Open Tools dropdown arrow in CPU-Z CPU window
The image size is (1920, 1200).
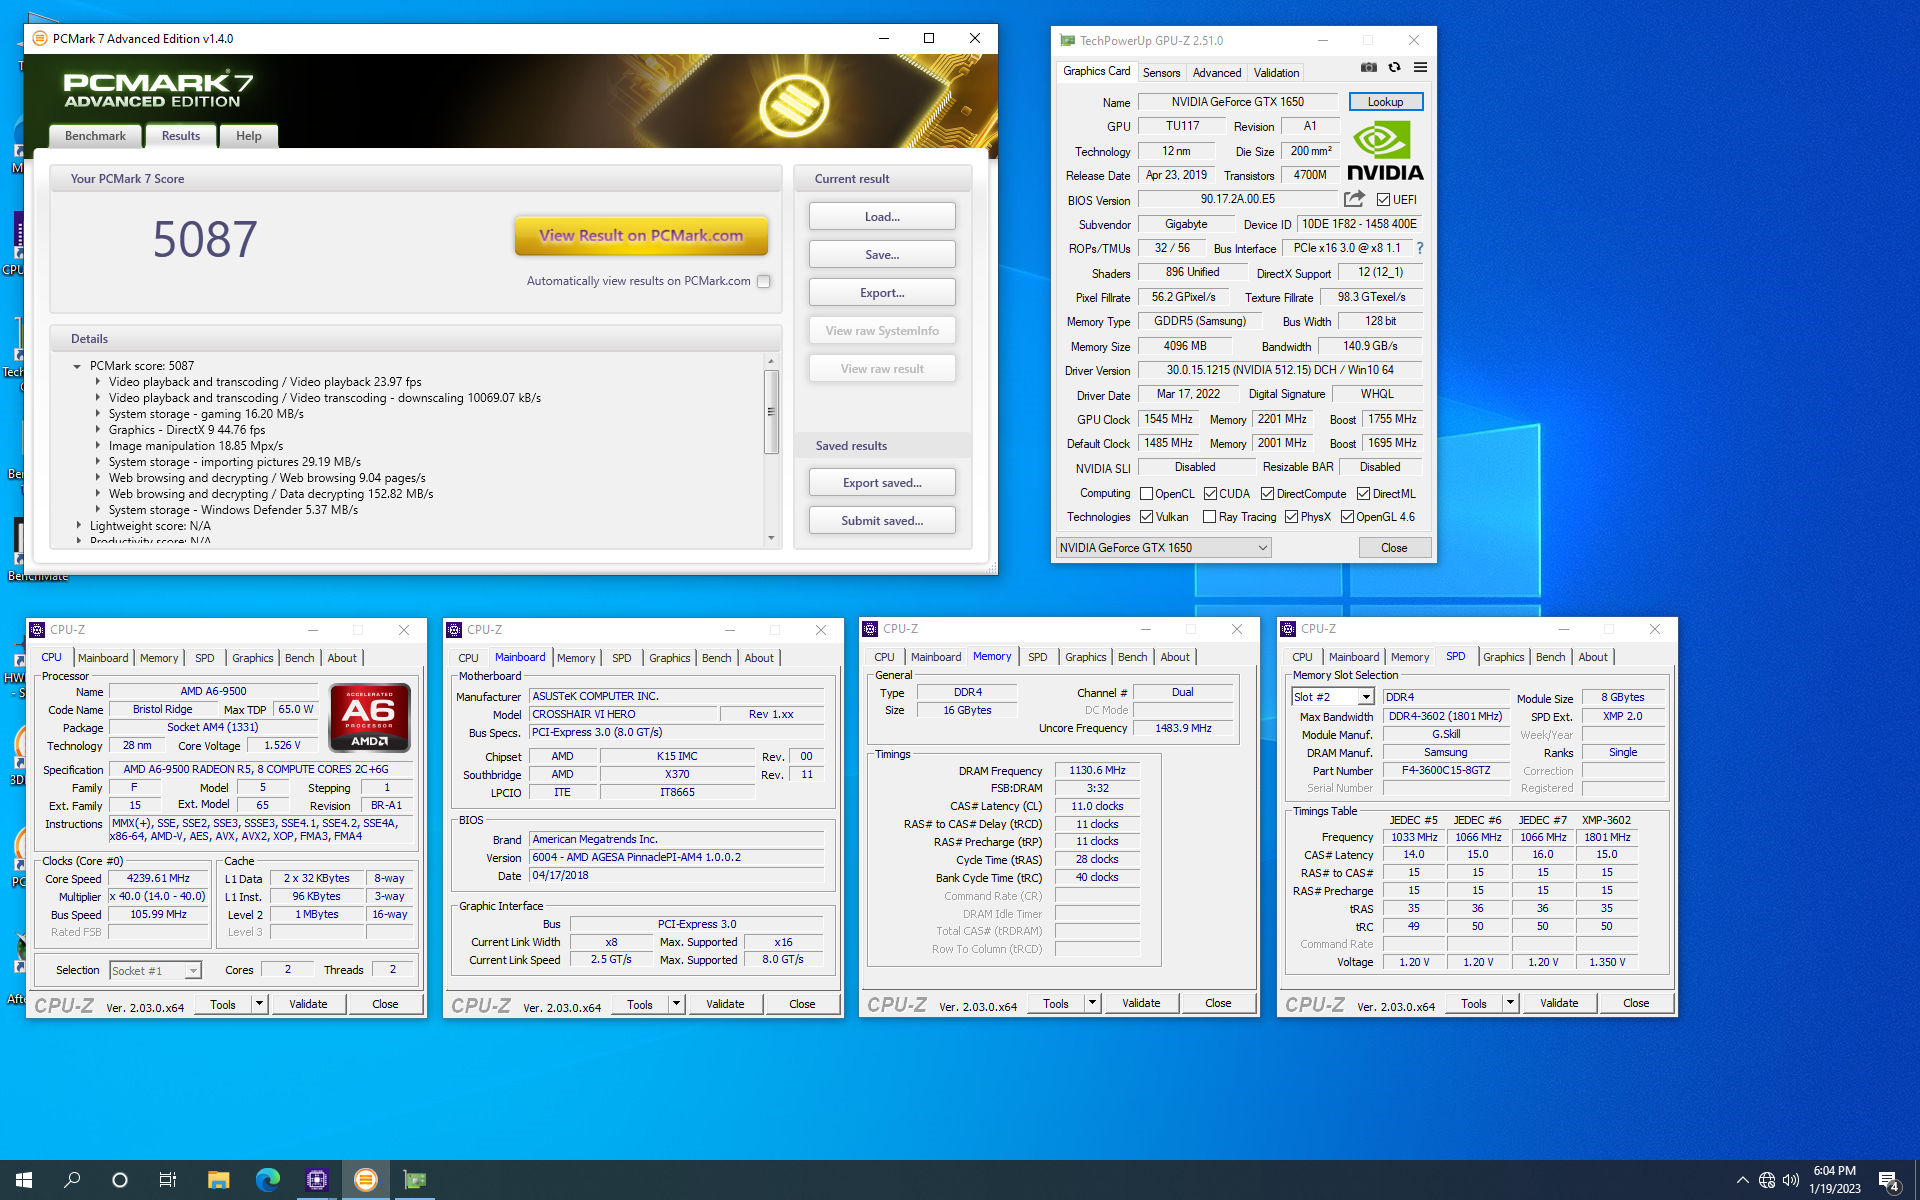259,1003
